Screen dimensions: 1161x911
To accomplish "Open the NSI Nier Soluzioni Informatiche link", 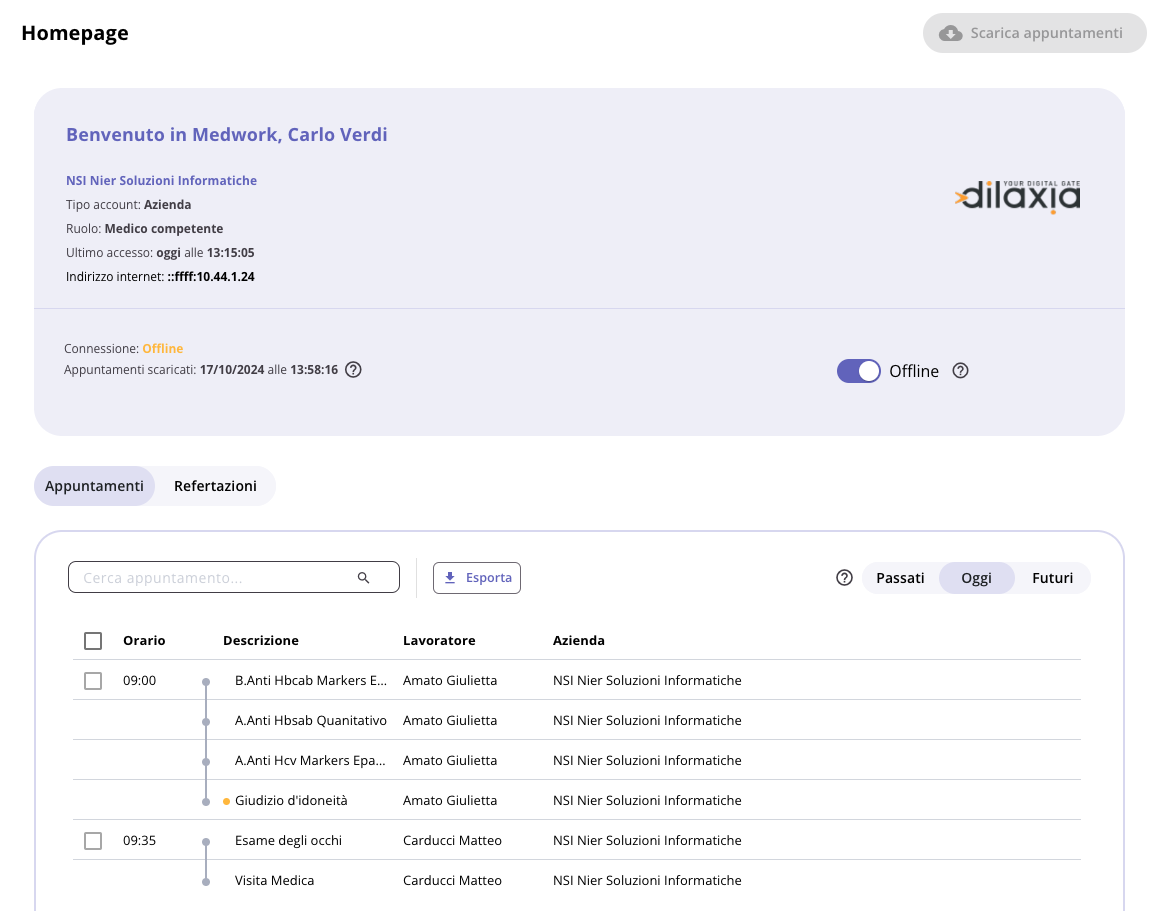I will [x=161, y=180].
